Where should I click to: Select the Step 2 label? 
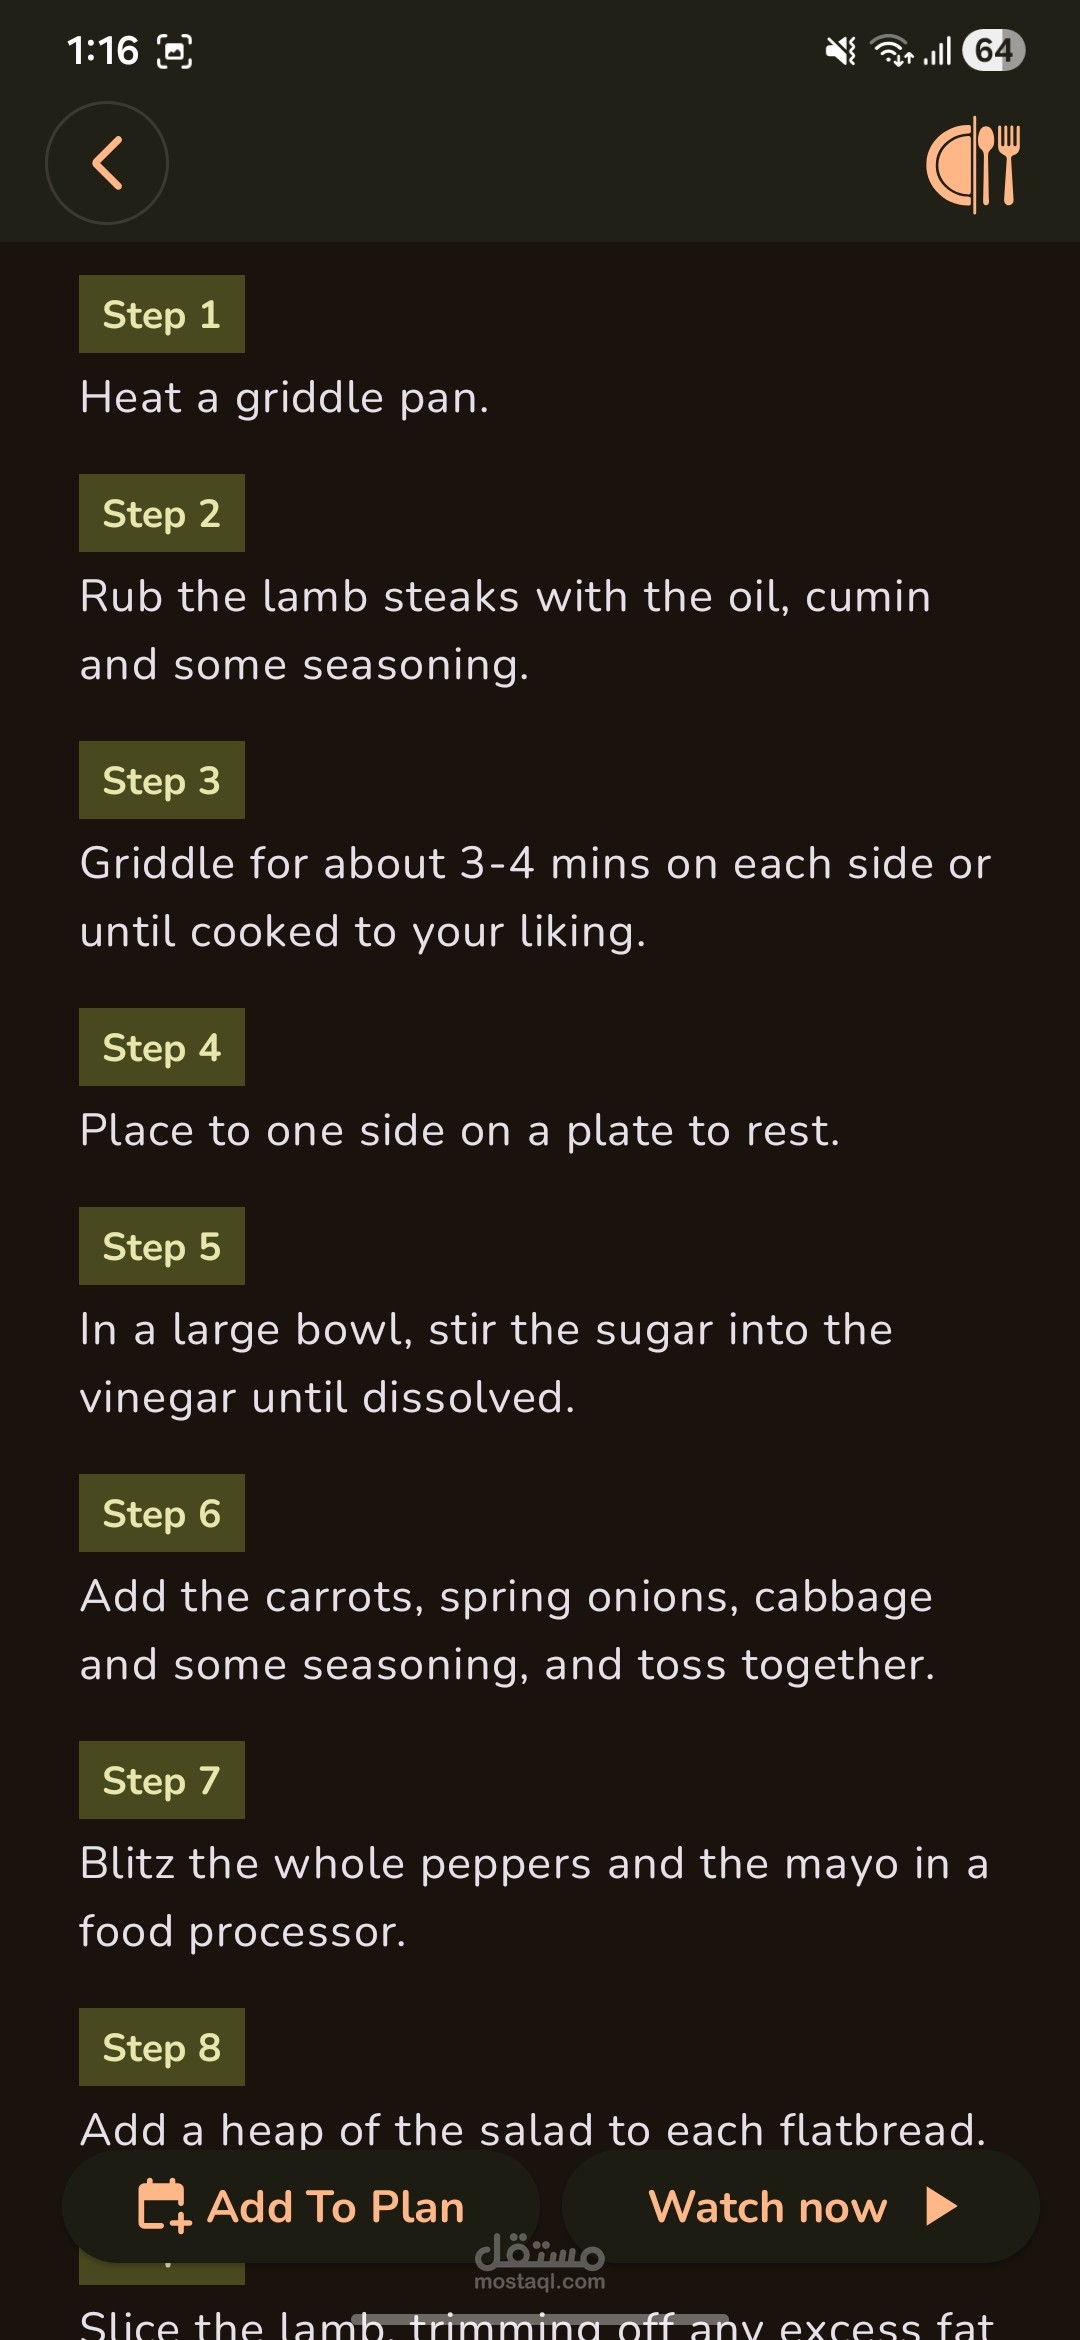click(161, 513)
